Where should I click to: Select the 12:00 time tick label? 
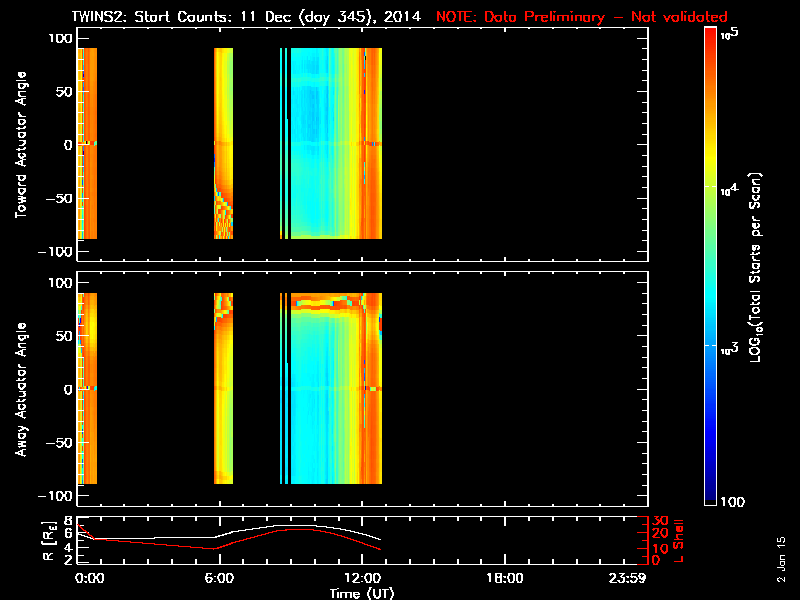click(362, 578)
